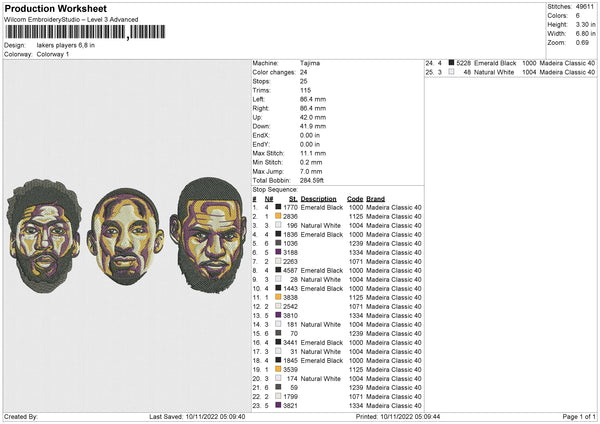600x424 pixels.
Task: Choose the white swatch beside stitch count 196
Action: [278, 225]
